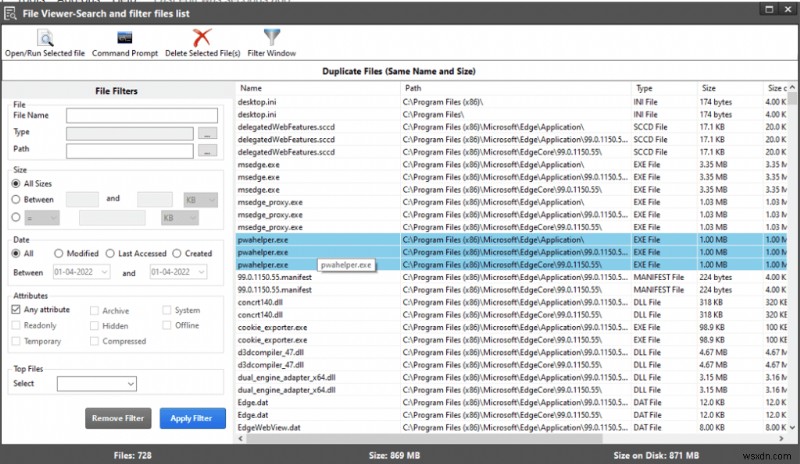Click the second Between size value field

(x=155, y=199)
